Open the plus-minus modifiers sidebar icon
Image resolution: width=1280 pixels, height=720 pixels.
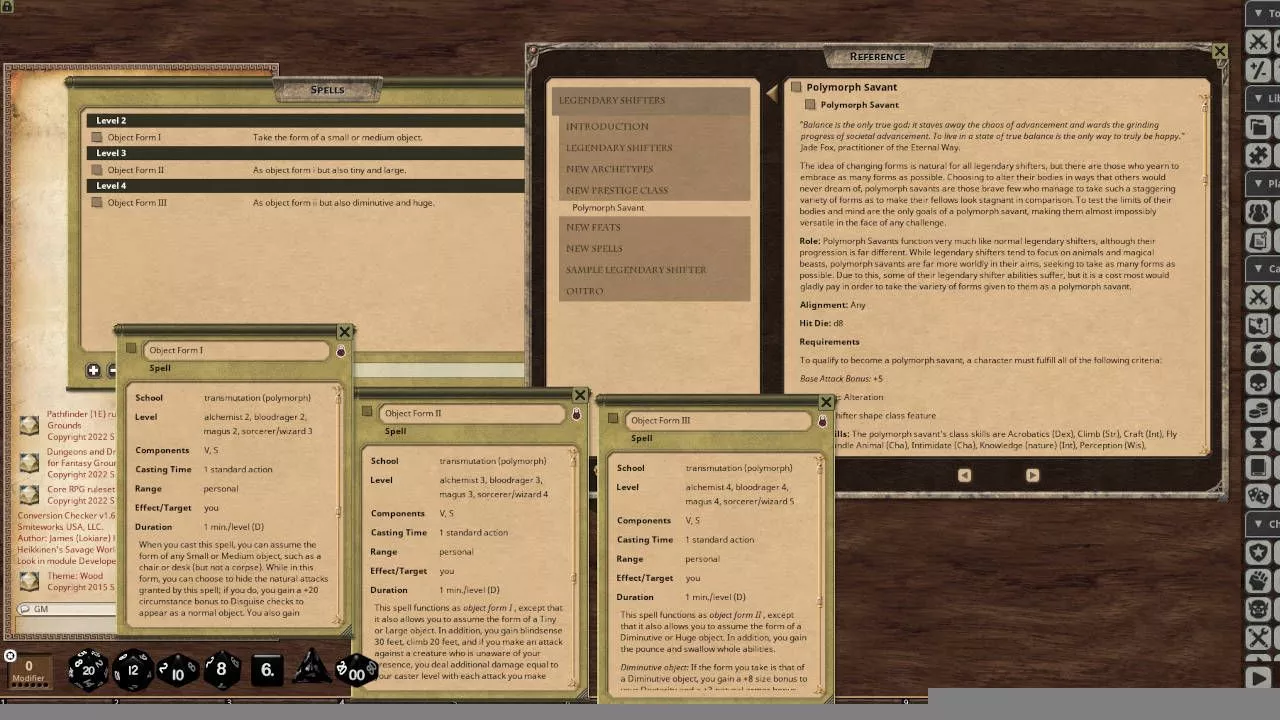point(1259,70)
